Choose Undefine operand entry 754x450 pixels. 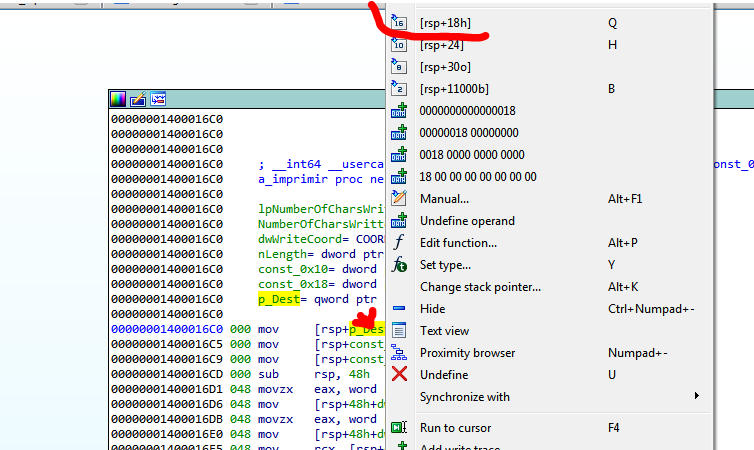point(467,221)
